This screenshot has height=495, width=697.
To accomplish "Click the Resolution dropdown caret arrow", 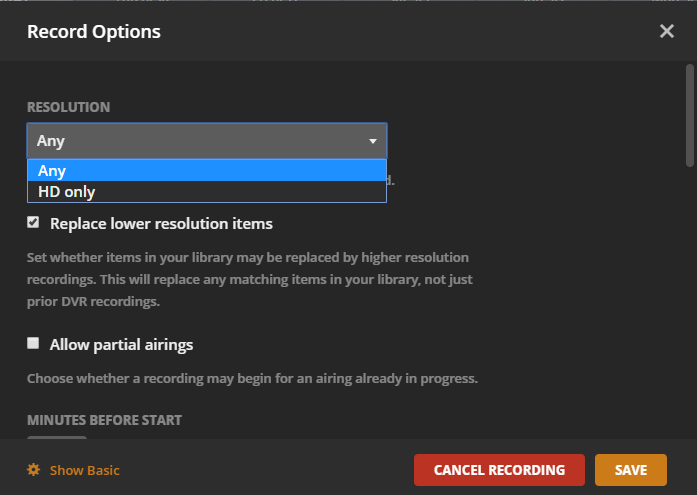I will point(373,141).
